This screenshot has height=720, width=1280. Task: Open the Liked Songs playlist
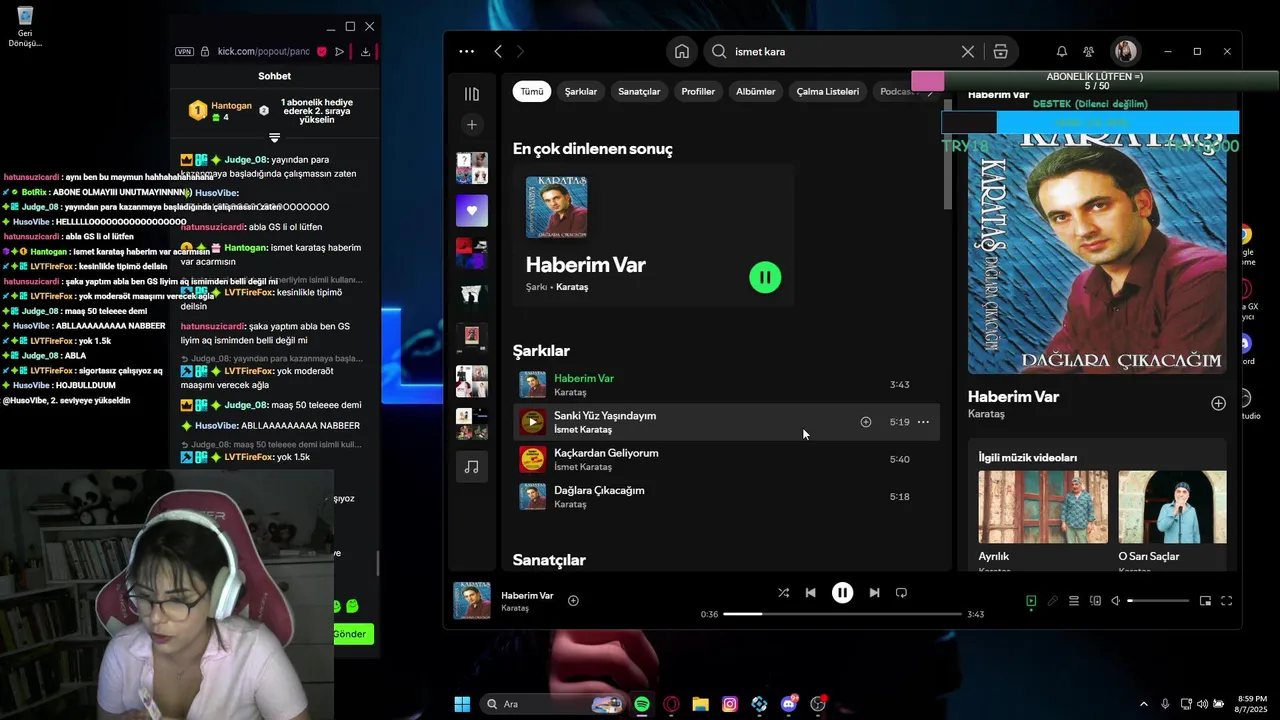coord(472,211)
